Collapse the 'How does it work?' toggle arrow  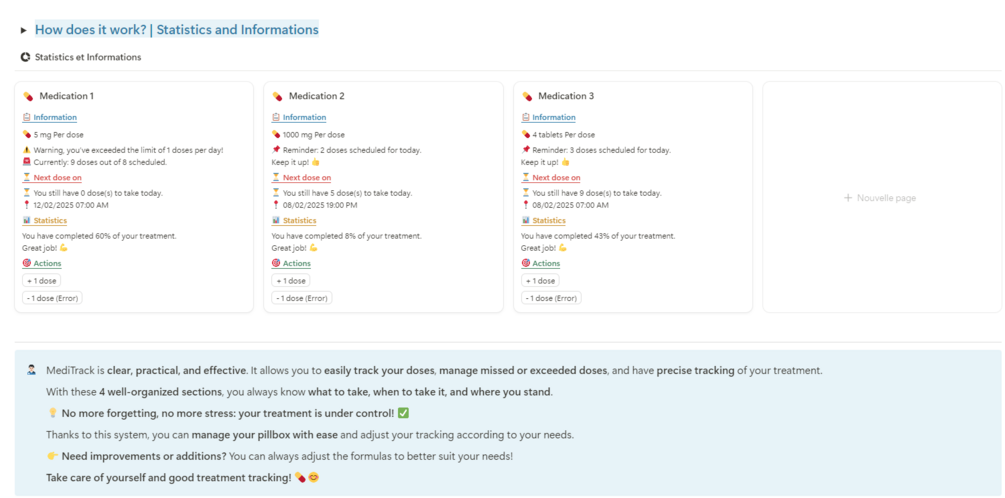(24, 31)
